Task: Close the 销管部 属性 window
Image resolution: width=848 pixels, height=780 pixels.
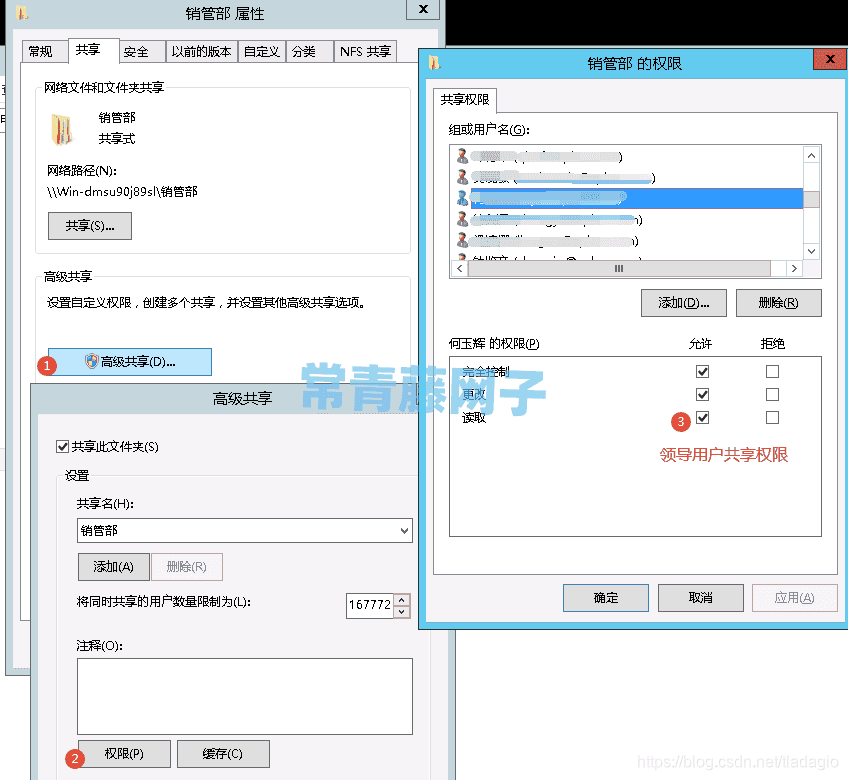Action: click(423, 9)
